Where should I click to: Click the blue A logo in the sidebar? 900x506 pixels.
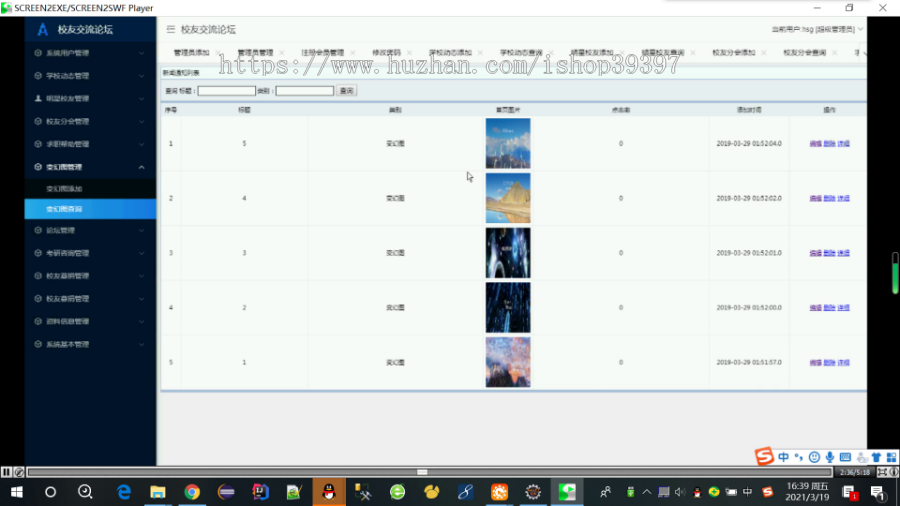[42, 29]
